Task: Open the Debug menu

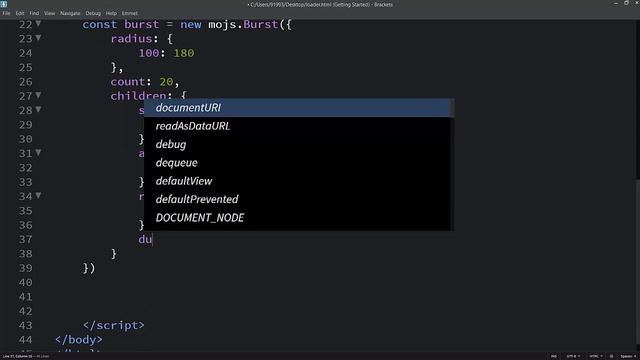Action: point(93,13)
